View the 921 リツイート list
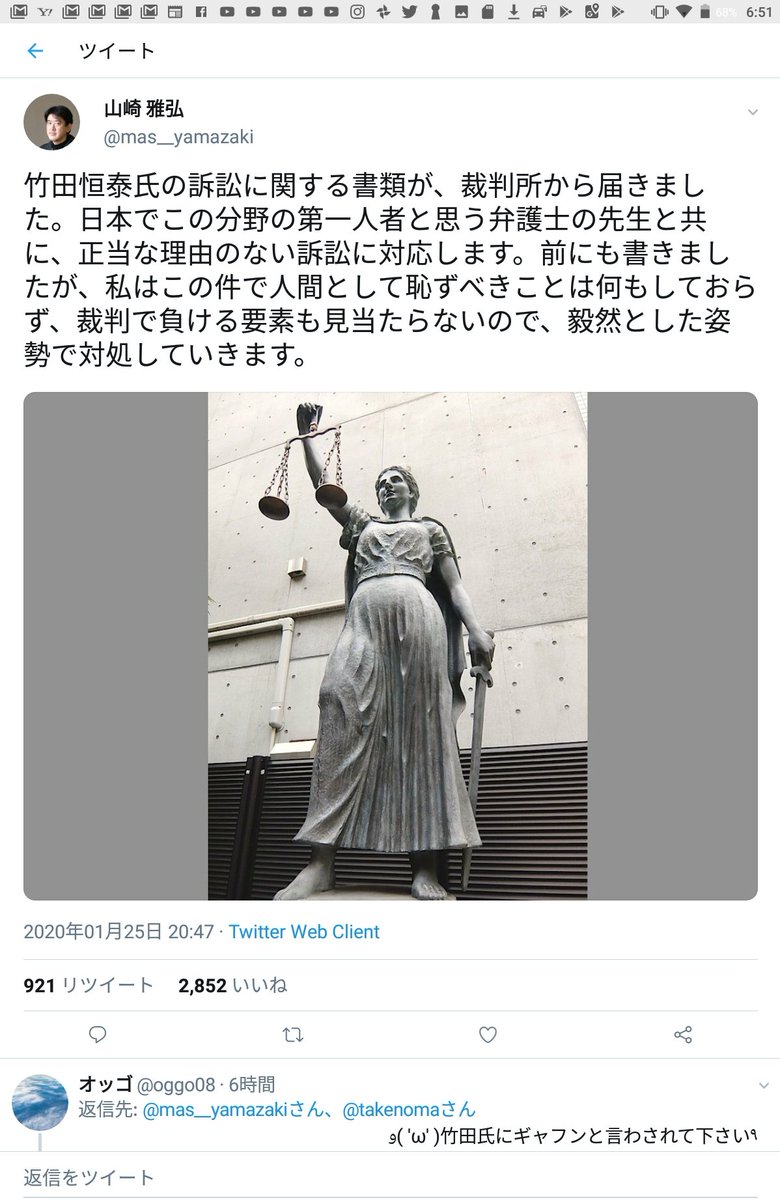This screenshot has width=780, height=1200. point(88,985)
